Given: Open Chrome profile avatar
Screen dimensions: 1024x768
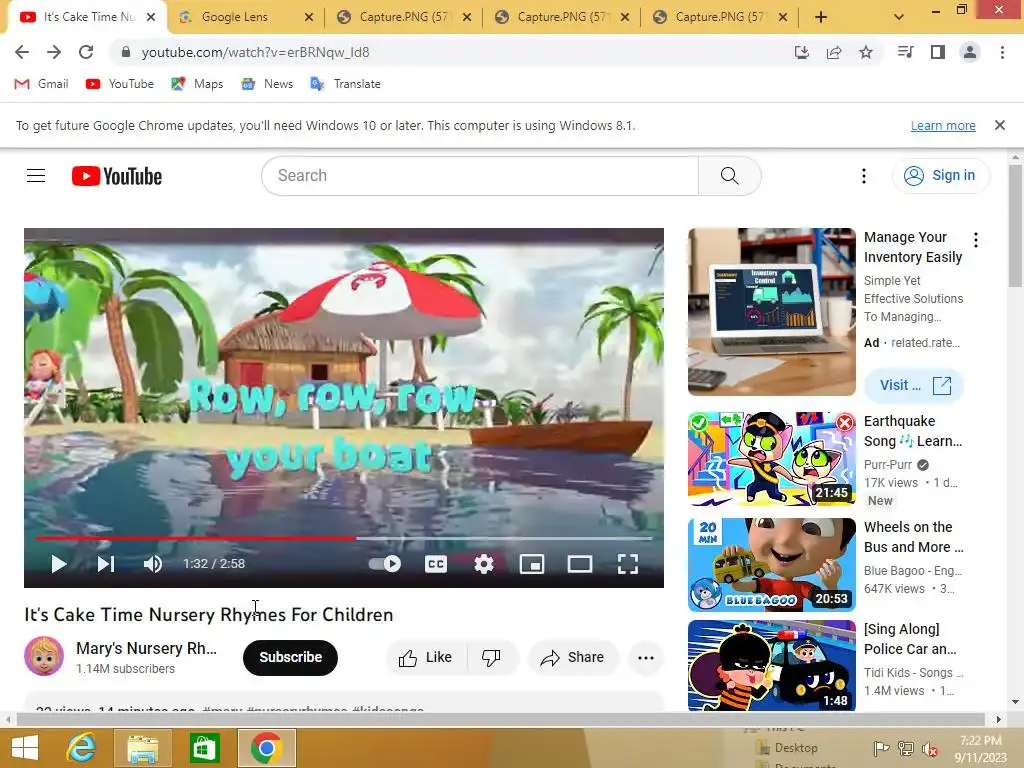Looking at the screenshot, I should coord(970,52).
